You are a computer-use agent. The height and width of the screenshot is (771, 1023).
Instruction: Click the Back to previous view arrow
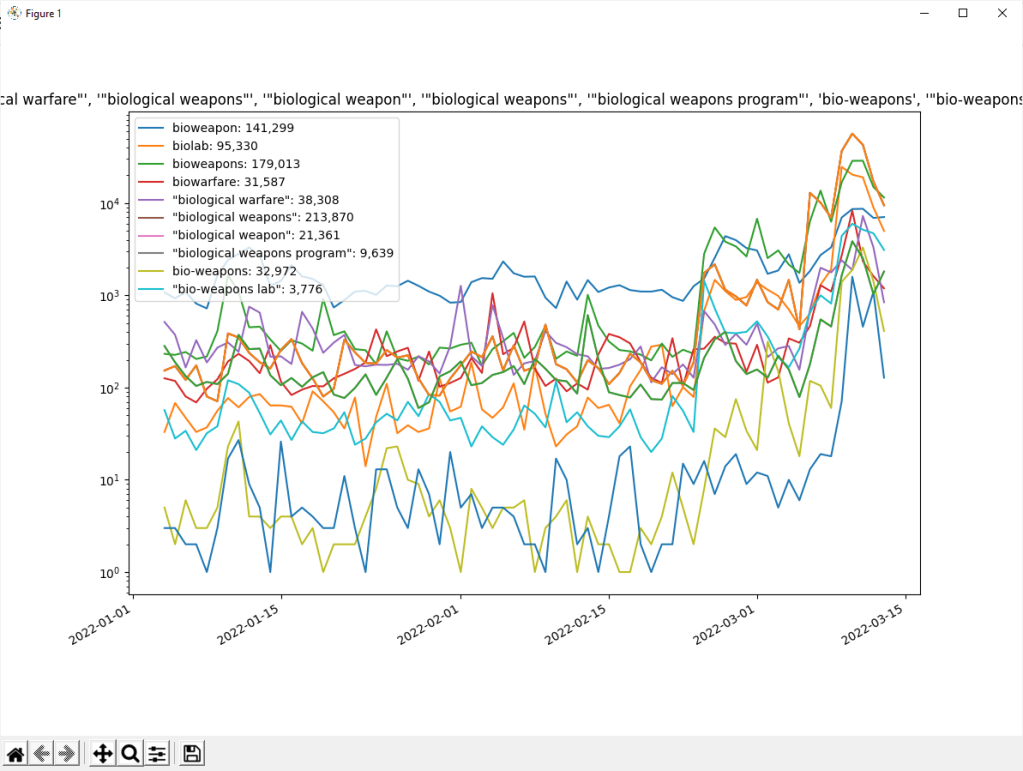coord(42,754)
